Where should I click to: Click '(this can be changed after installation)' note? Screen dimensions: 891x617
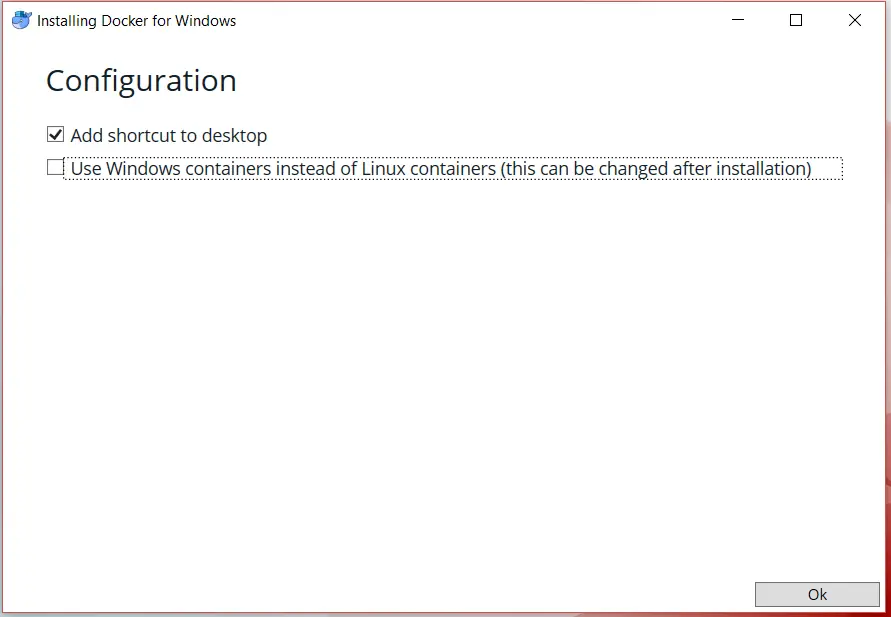(655, 169)
